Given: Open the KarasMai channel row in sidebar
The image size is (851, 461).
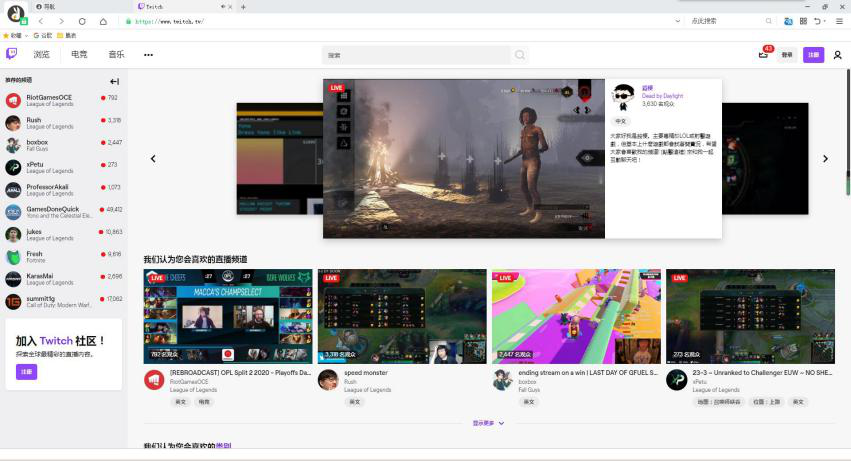Looking at the screenshot, I should coord(63,279).
